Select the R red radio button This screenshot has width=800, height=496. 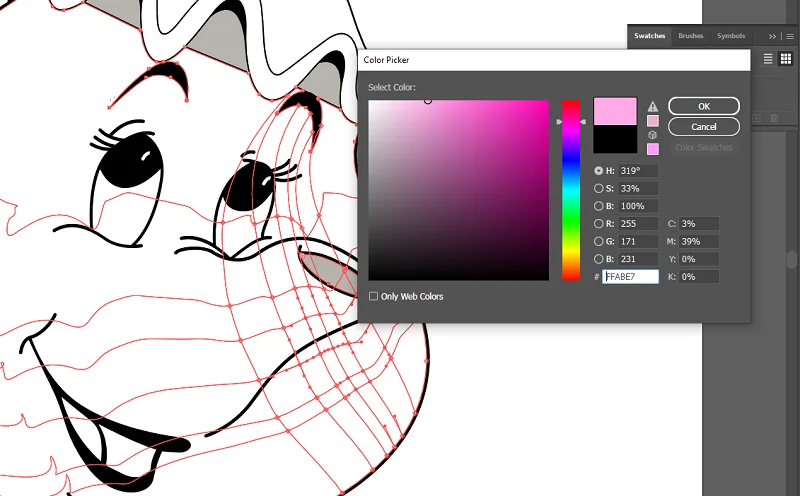click(x=598, y=224)
